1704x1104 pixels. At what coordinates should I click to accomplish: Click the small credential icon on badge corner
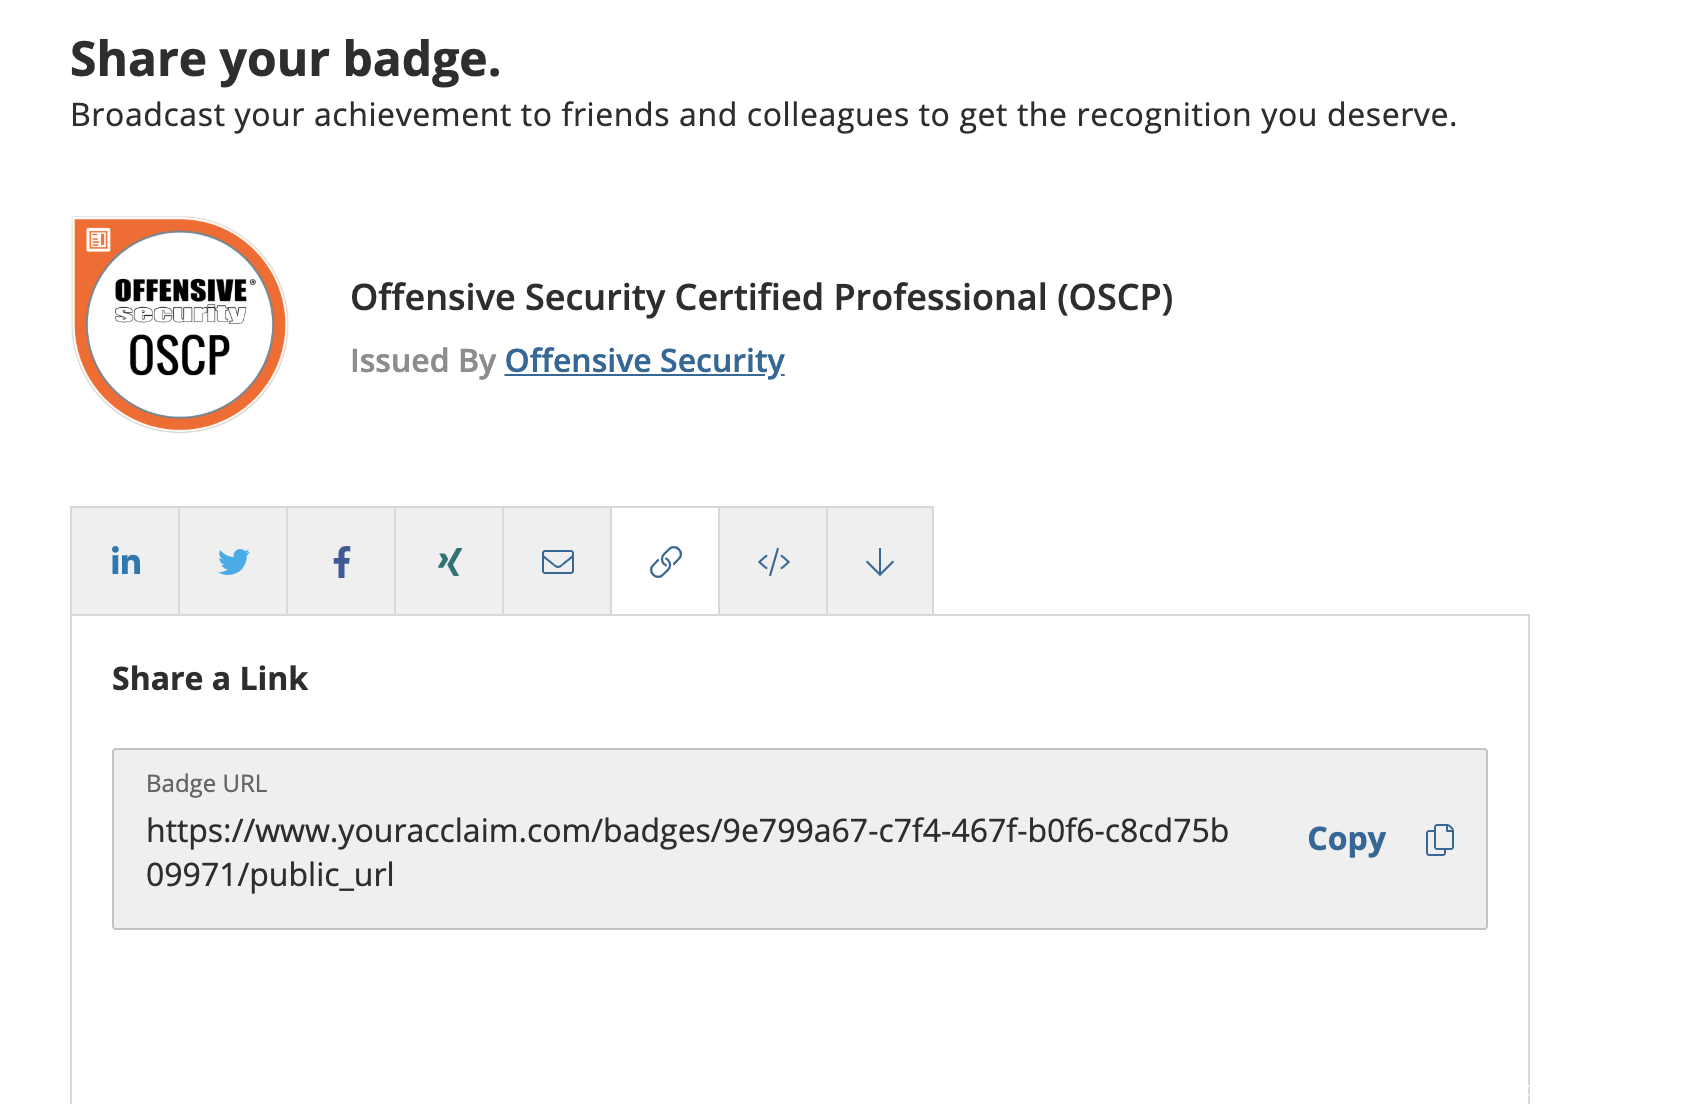(x=98, y=239)
